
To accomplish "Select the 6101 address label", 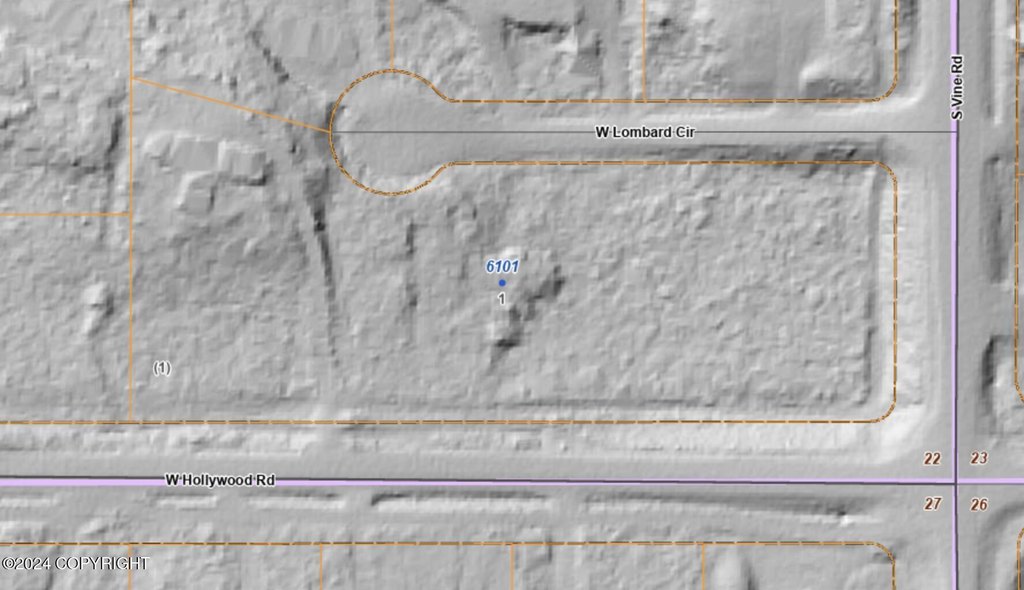I will click(502, 267).
